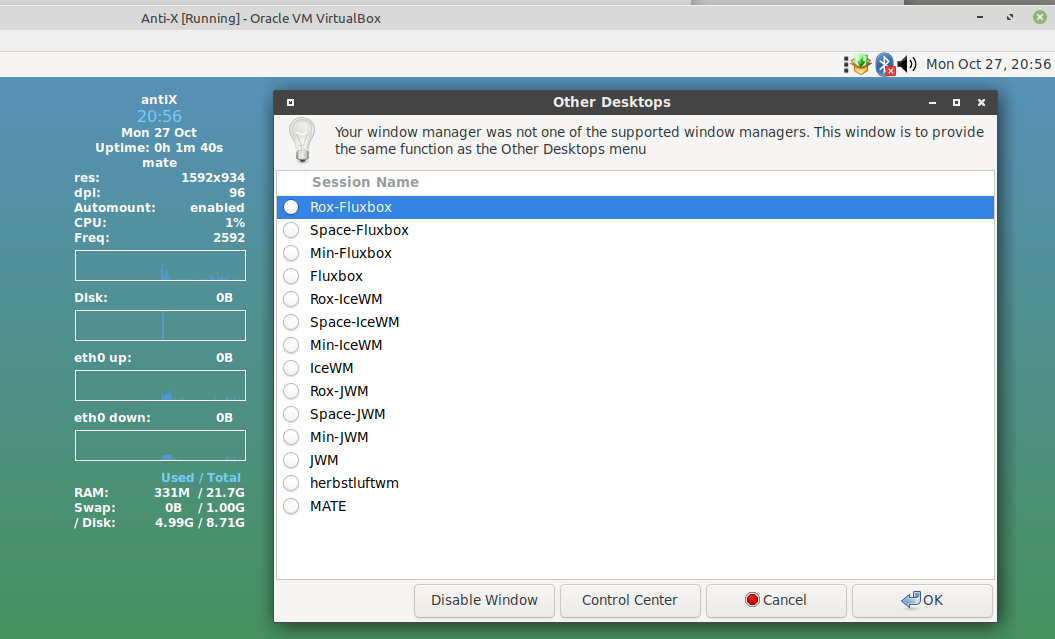Minimize the Other Desktops window

(932, 102)
